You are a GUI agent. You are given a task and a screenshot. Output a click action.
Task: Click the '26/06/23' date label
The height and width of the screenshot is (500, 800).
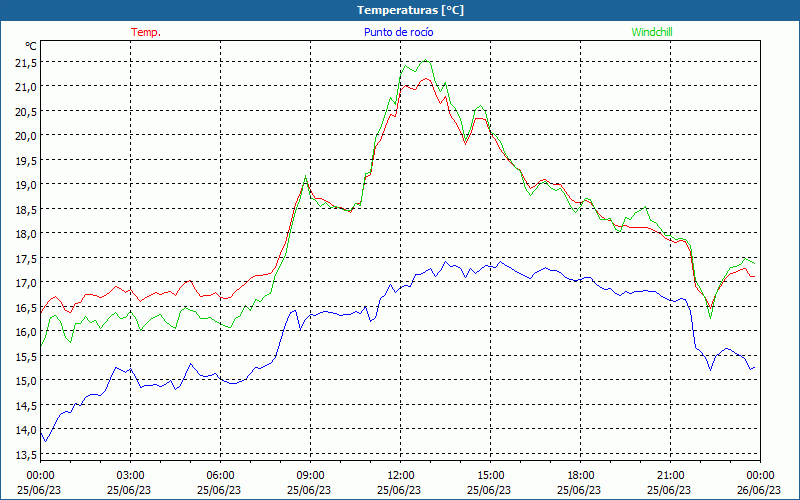pos(759,490)
